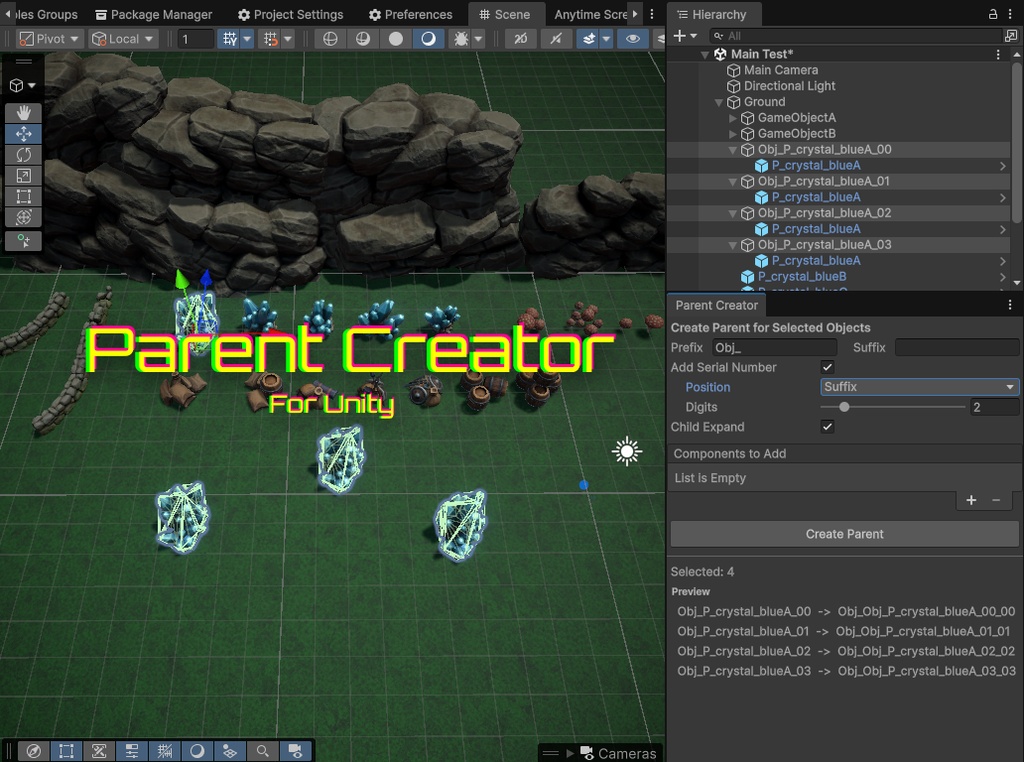The width and height of the screenshot is (1024, 762).
Task: Click the third icon in bottom bar (tools overlay)
Action: click(99, 751)
